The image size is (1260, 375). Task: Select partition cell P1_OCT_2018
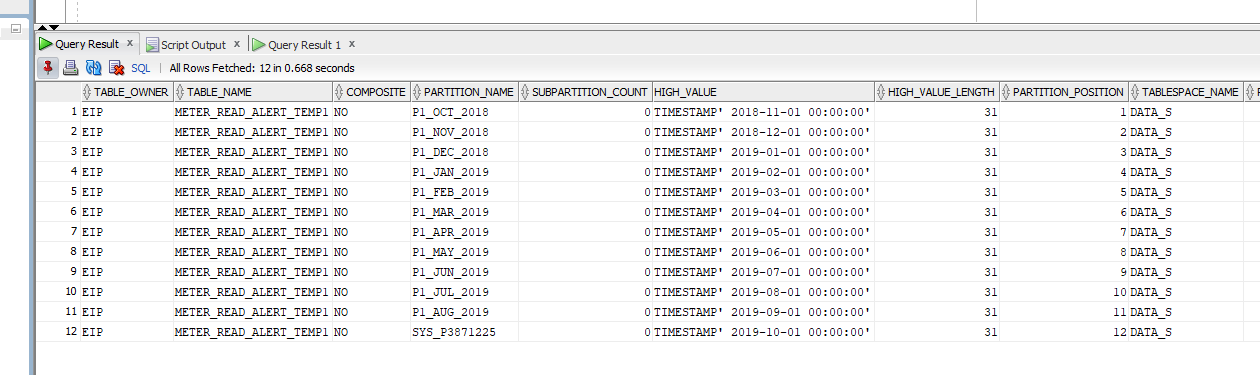[464, 112]
